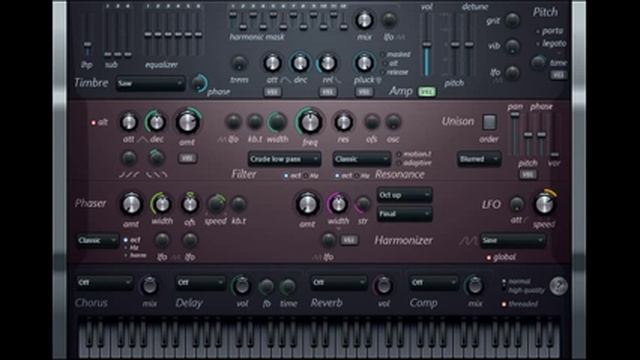The width and height of the screenshot is (640, 360).
Task: Click the Pitch vib knob
Action: [x=512, y=47]
